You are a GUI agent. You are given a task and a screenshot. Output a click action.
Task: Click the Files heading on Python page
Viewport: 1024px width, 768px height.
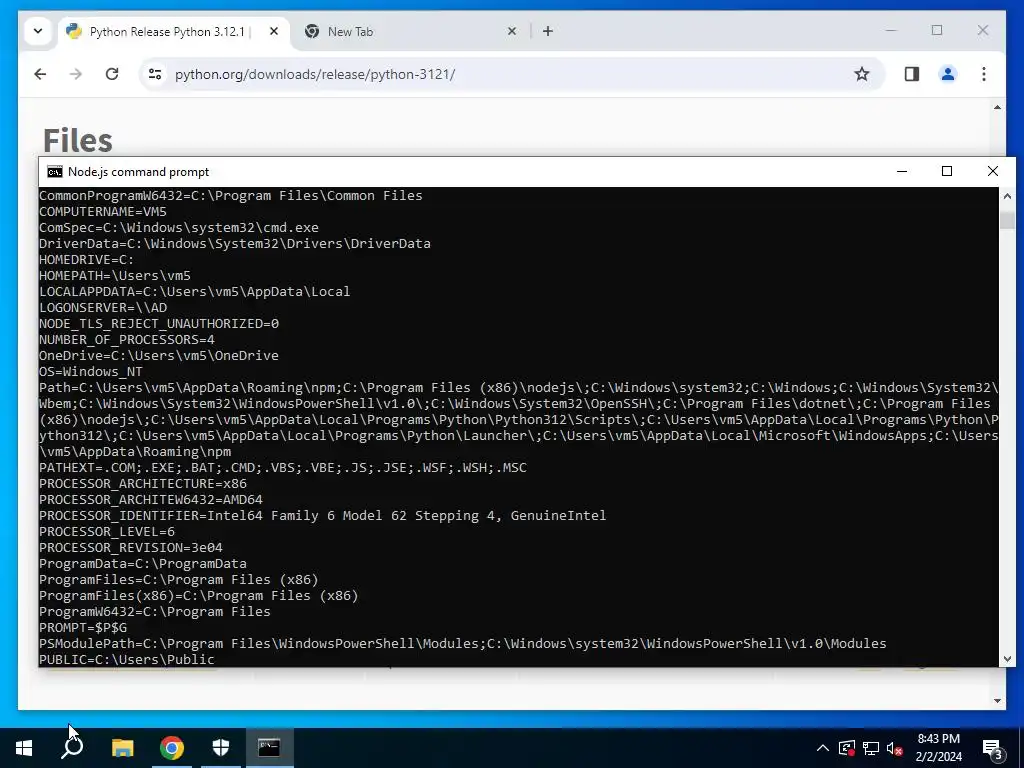[78, 139]
